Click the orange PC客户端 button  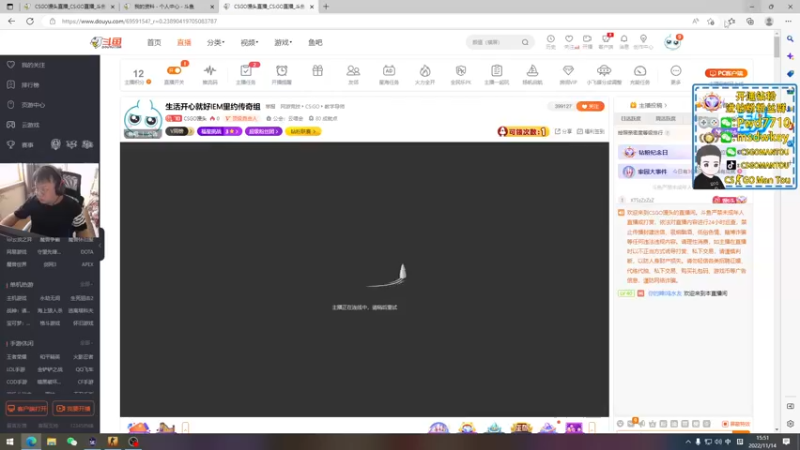click(726, 73)
